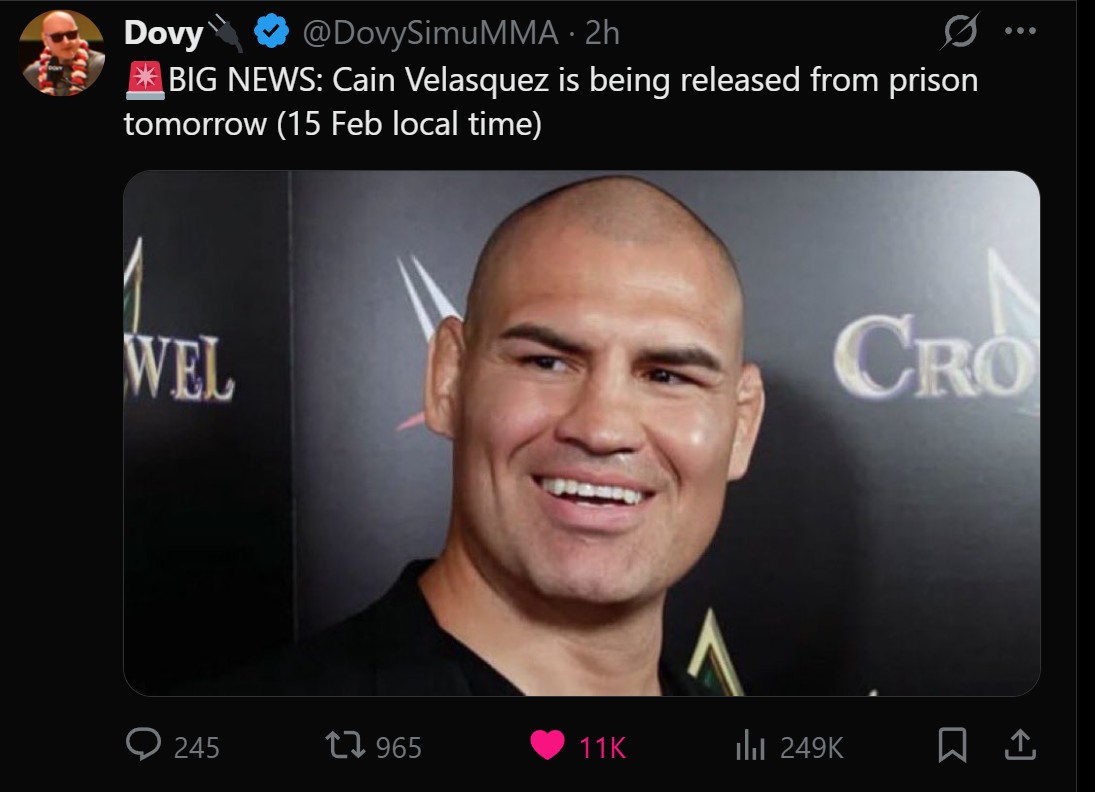
Task: Open Dovy's profile picture avatar
Action: point(61,52)
